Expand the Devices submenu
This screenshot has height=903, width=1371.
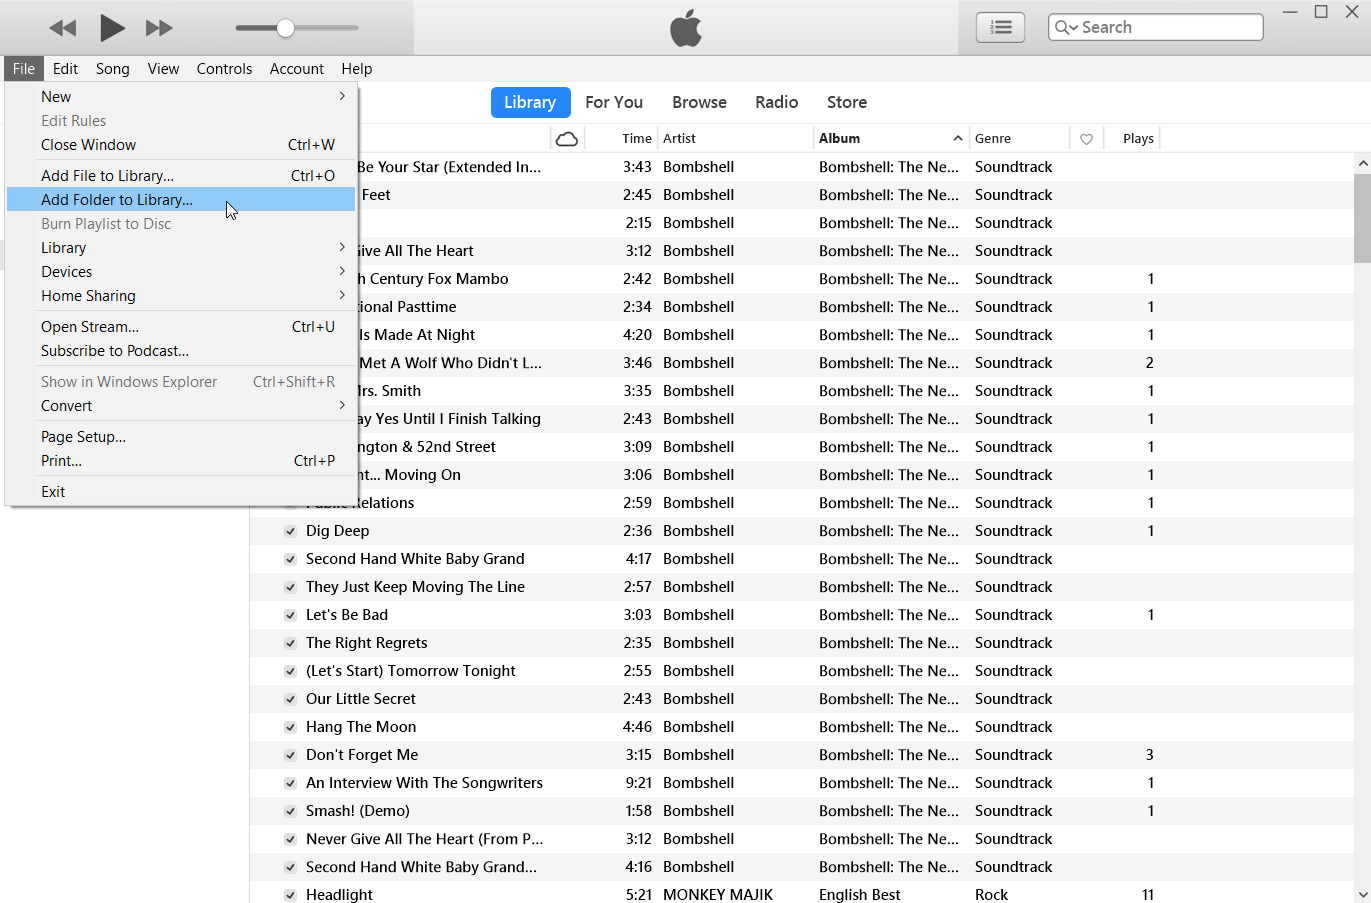pyautogui.click(x=181, y=272)
